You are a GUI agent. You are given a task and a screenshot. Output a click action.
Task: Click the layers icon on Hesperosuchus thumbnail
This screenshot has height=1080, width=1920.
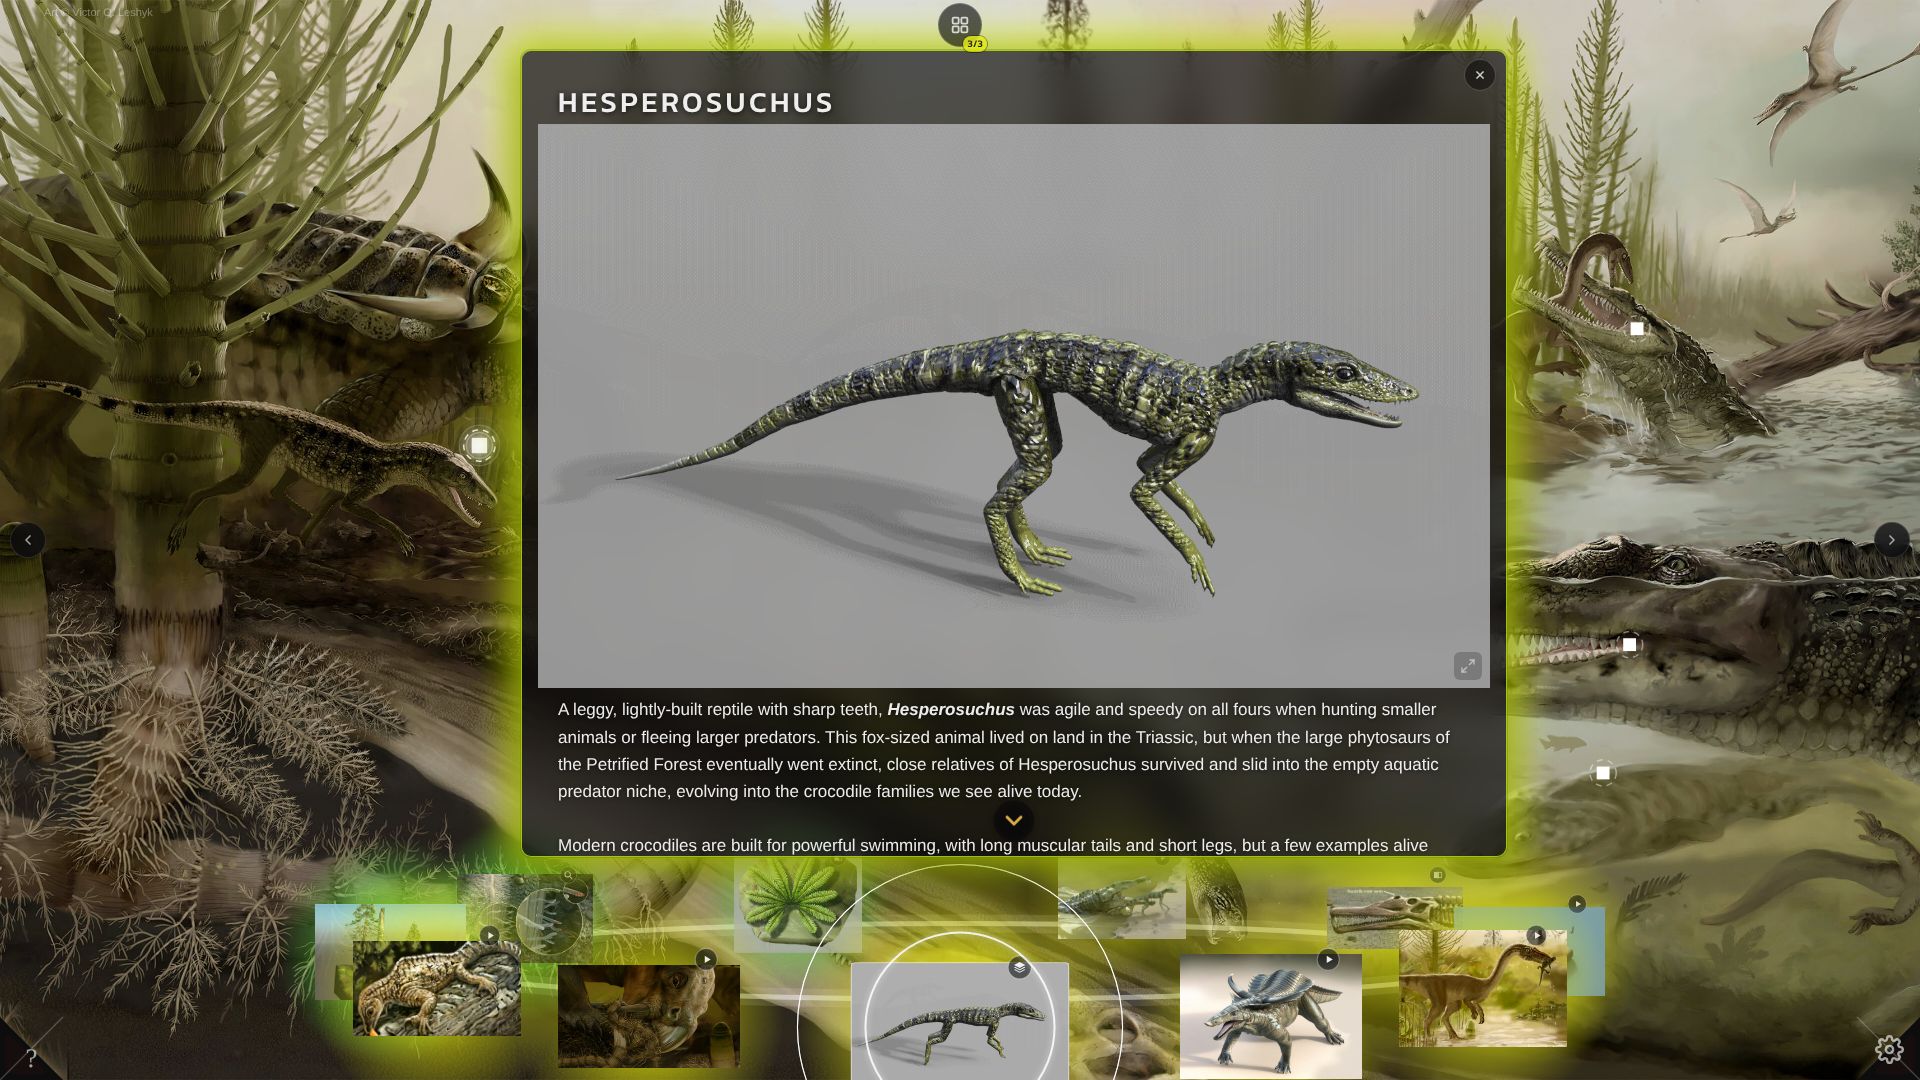1019,967
